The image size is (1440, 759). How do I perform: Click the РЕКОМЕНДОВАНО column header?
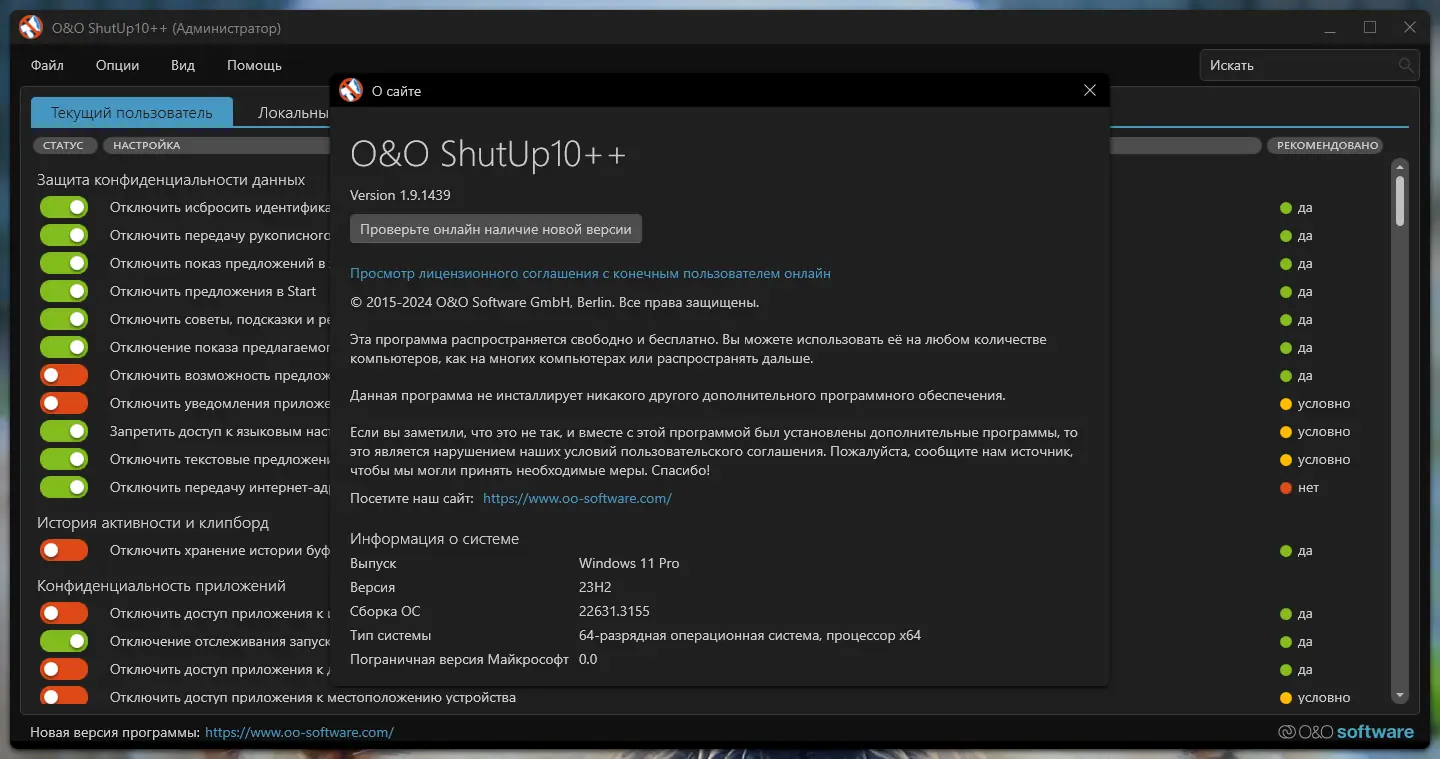[1327, 145]
